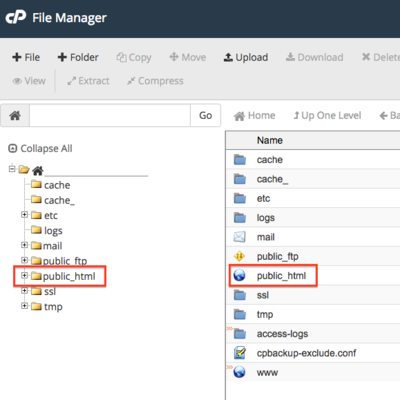Viewport: 400px width, 400px height.
Task: Click the mail envelope icon in file list
Action: point(240,237)
